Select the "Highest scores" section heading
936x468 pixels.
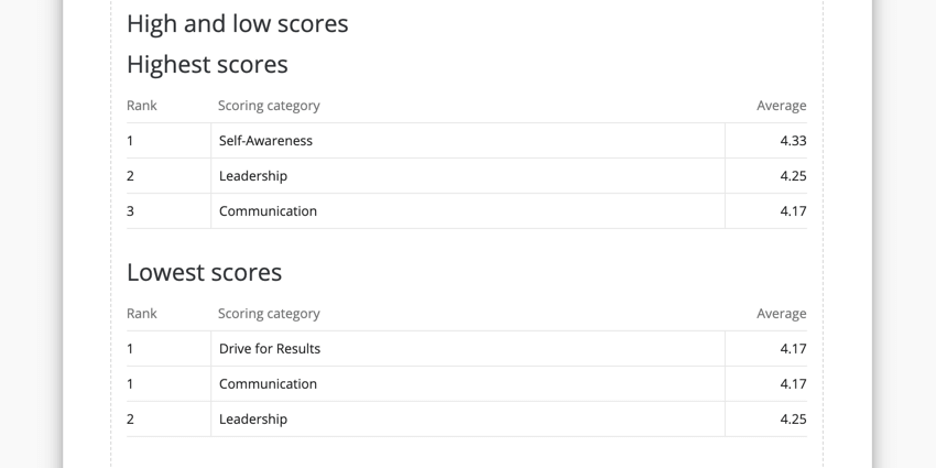[207, 65]
